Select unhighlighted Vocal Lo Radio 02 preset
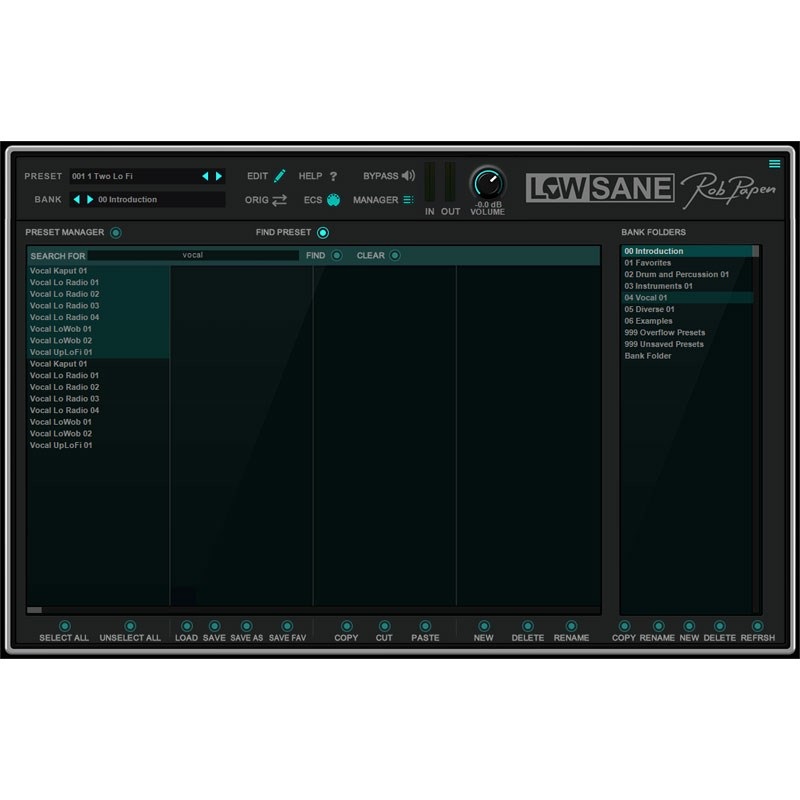800x800 pixels. tap(98, 387)
